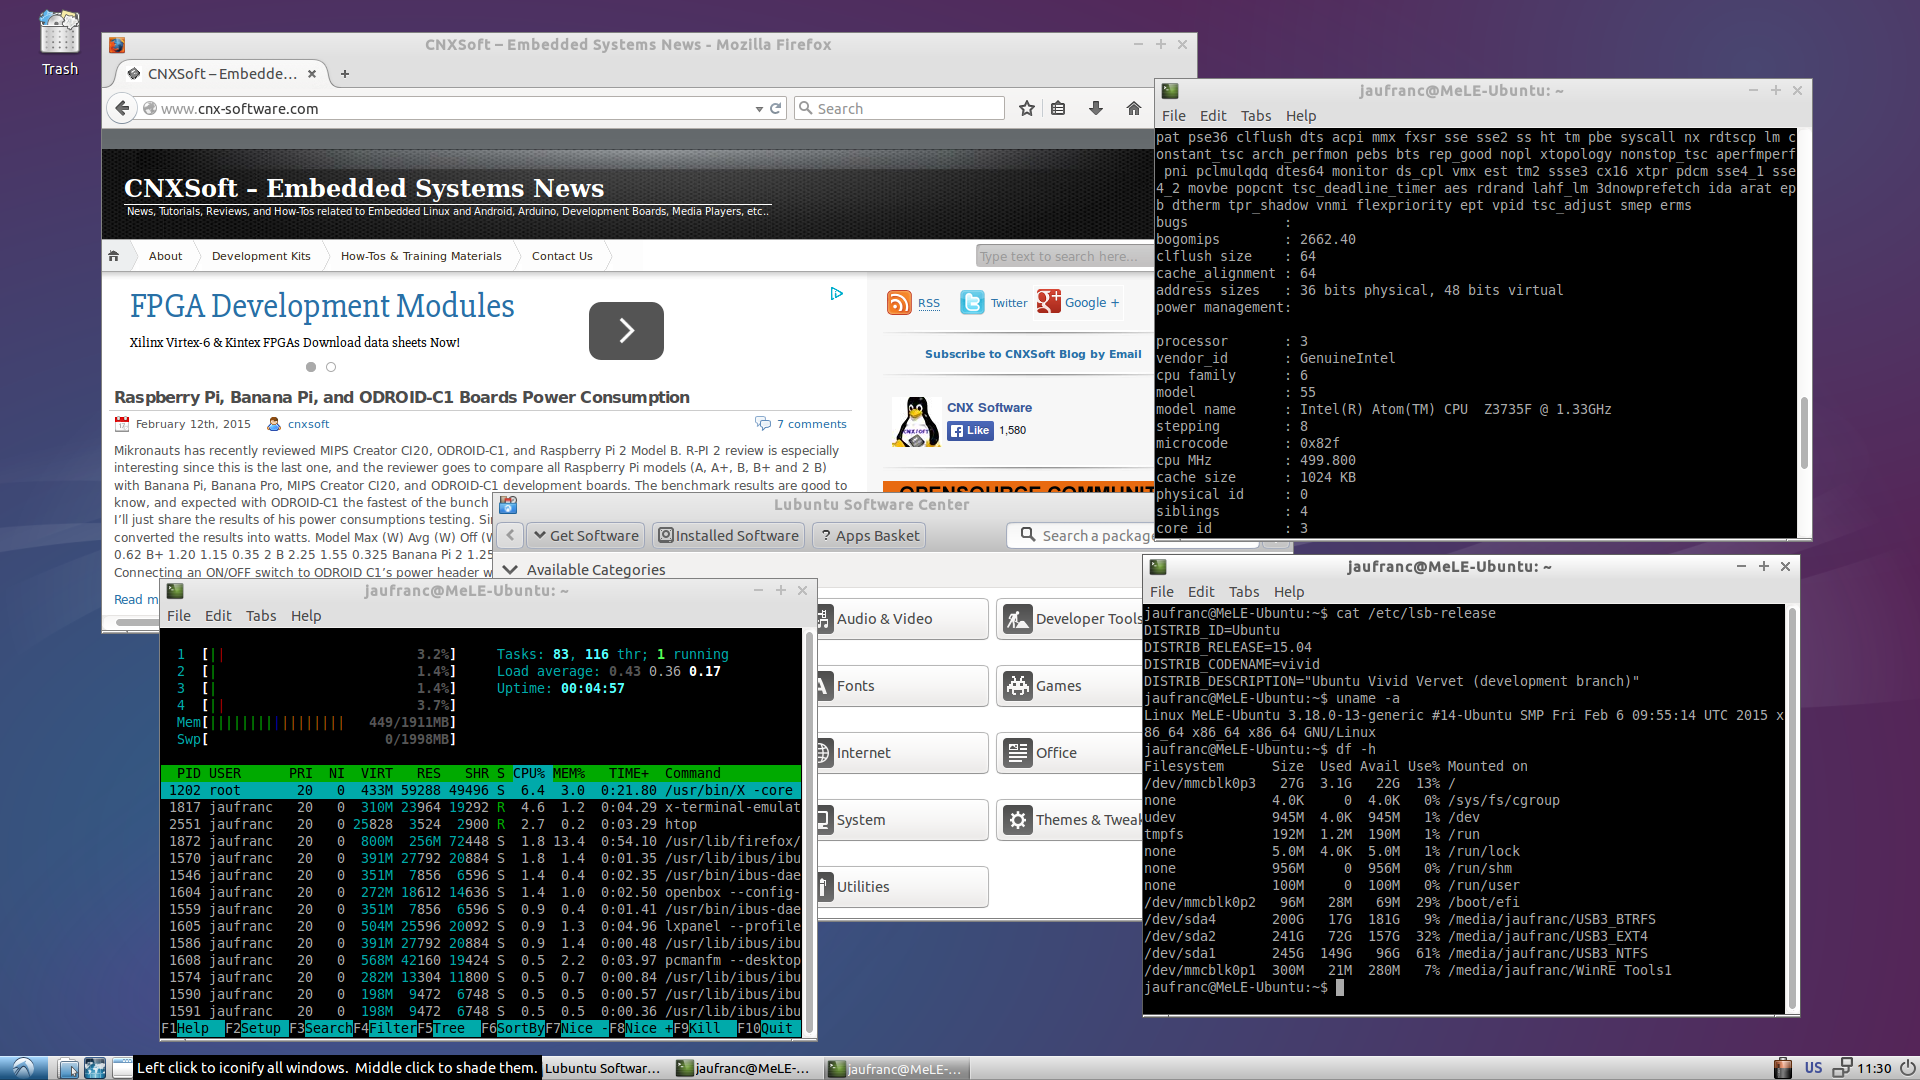Open Help menu in cpuinfo terminal

point(1301,116)
